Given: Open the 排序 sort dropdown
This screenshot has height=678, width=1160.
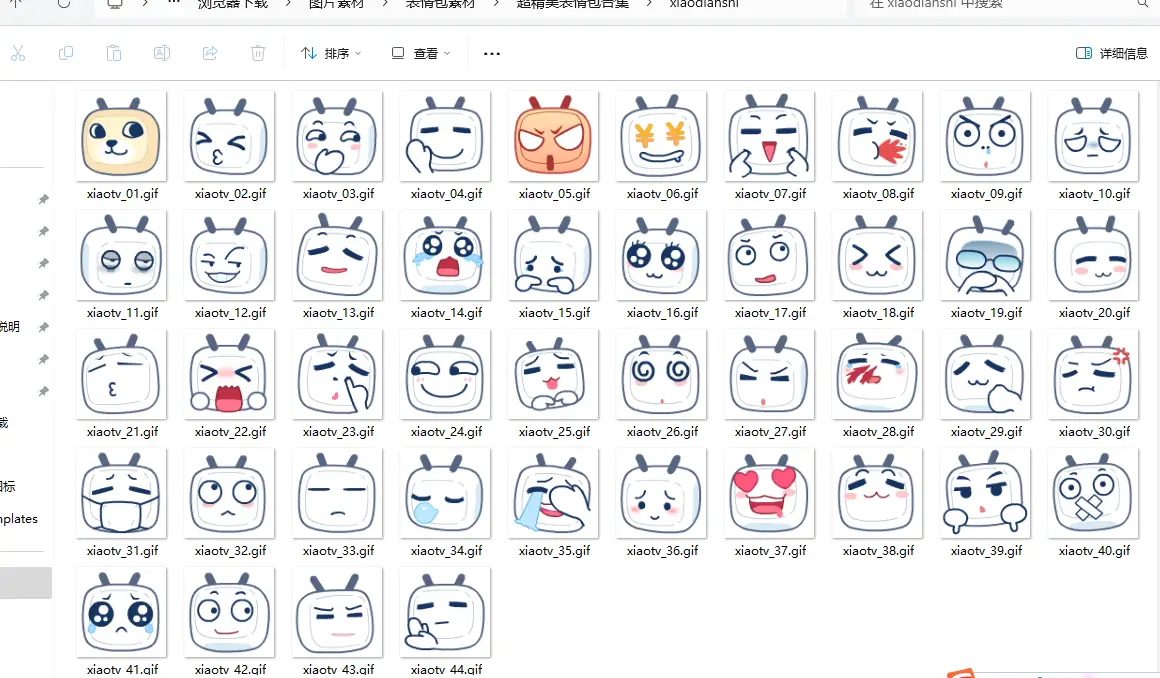Looking at the screenshot, I should [x=331, y=53].
